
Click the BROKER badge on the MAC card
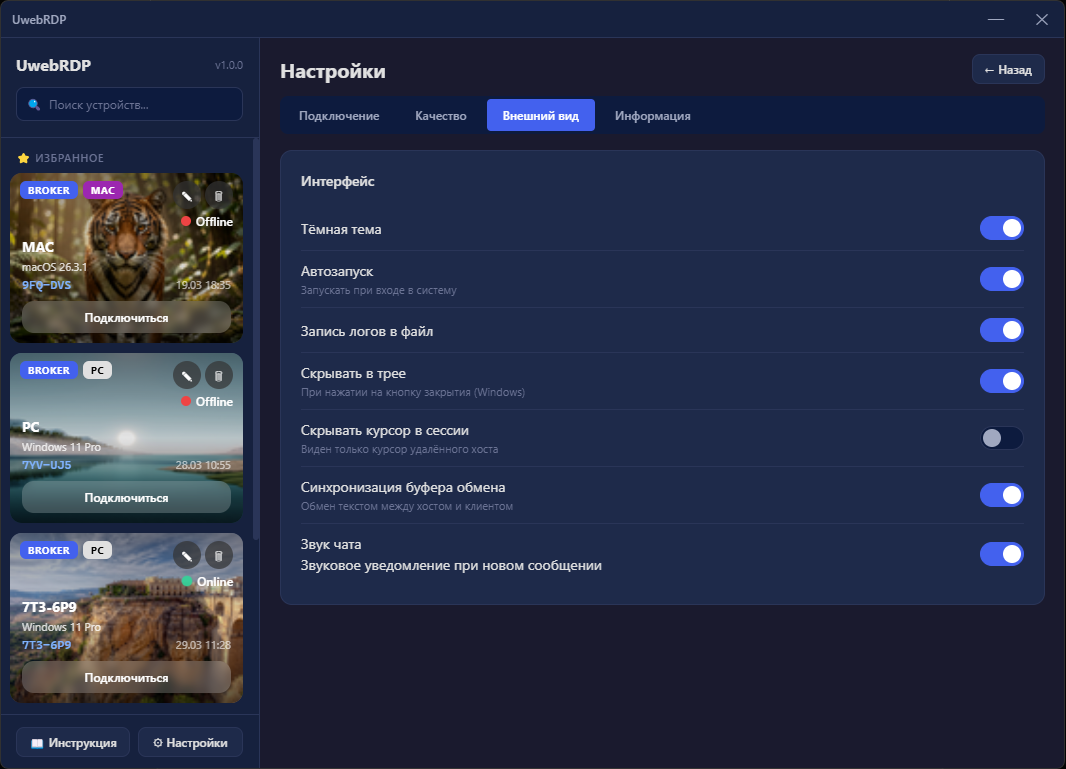click(49, 190)
